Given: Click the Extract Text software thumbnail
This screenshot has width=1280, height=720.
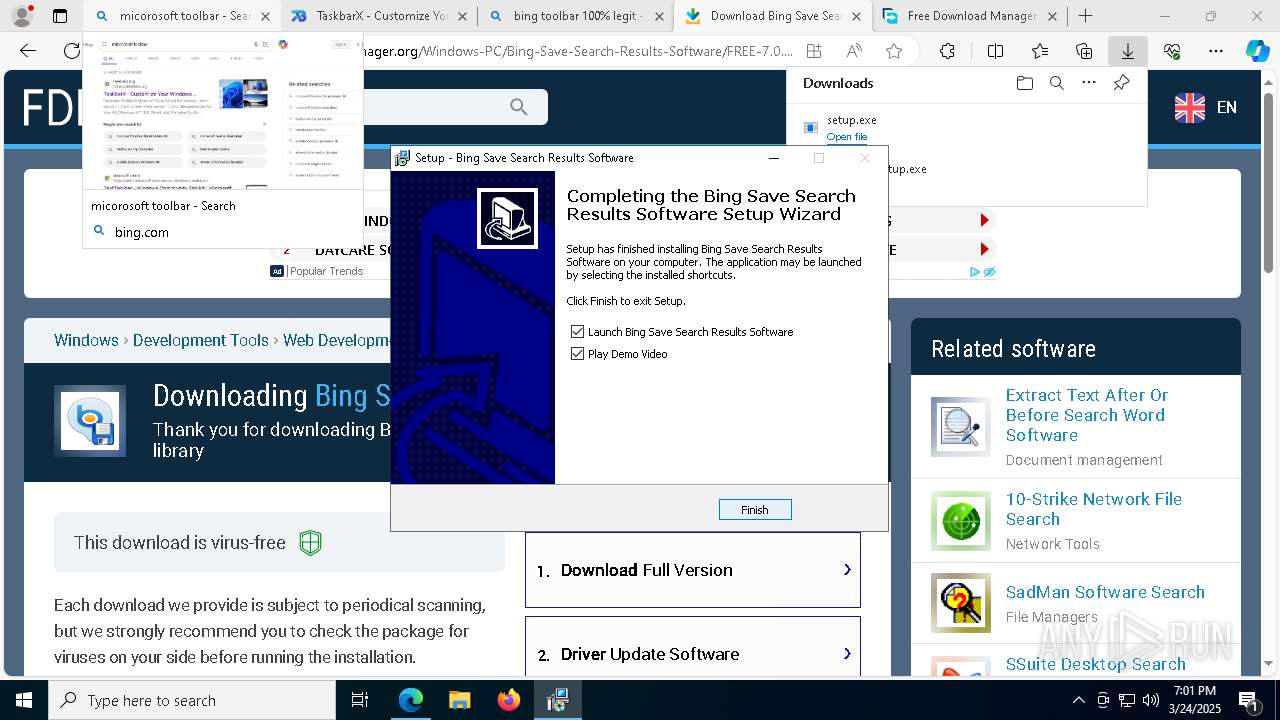Looking at the screenshot, I should [961, 427].
